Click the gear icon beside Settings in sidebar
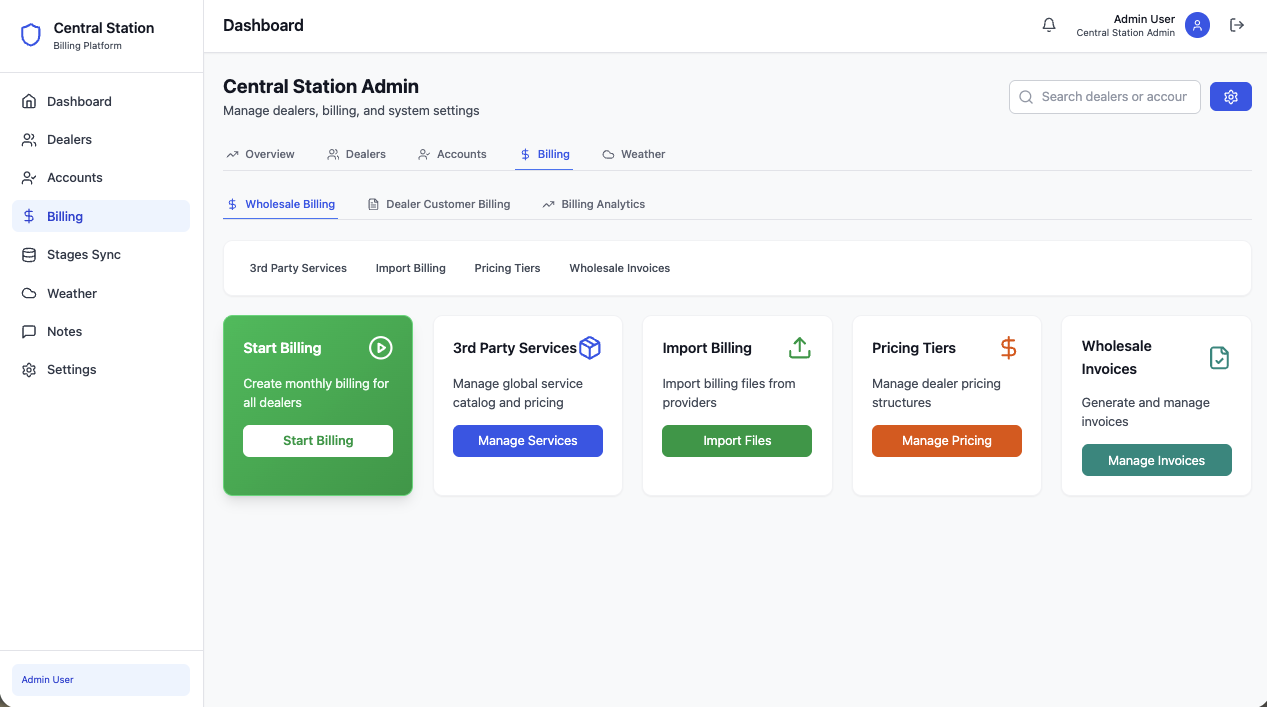The image size is (1267, 707). 29,369
